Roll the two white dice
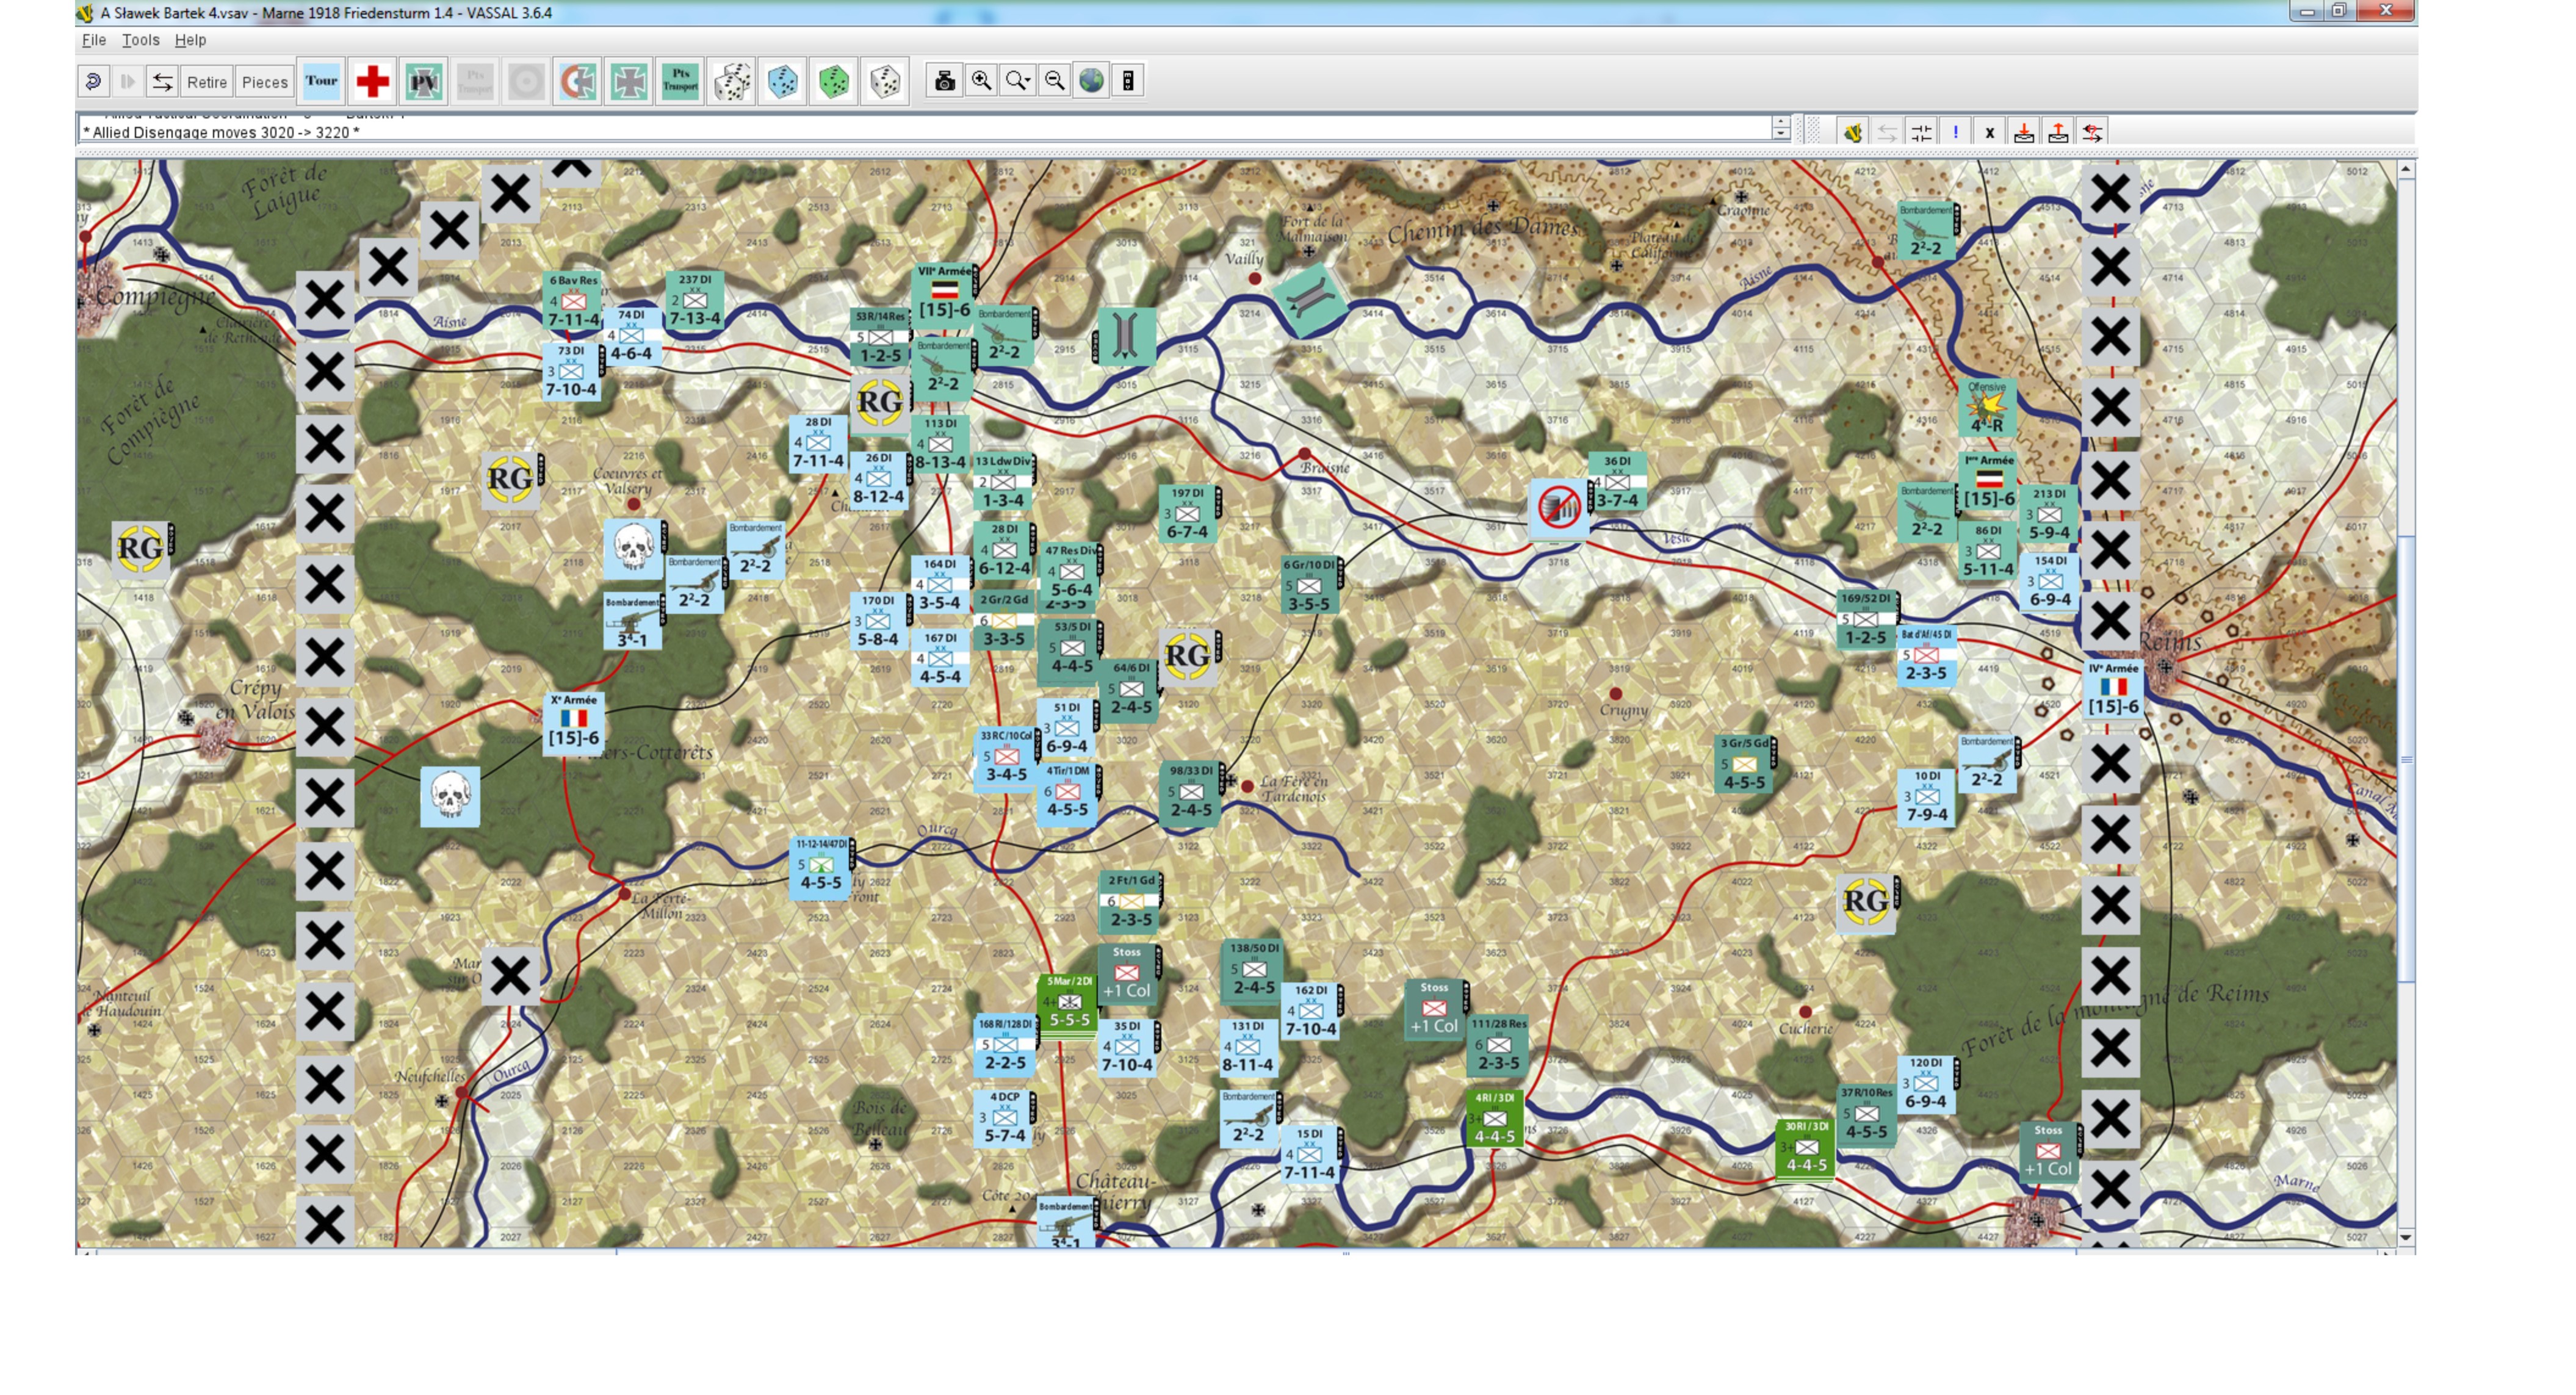 732,81
